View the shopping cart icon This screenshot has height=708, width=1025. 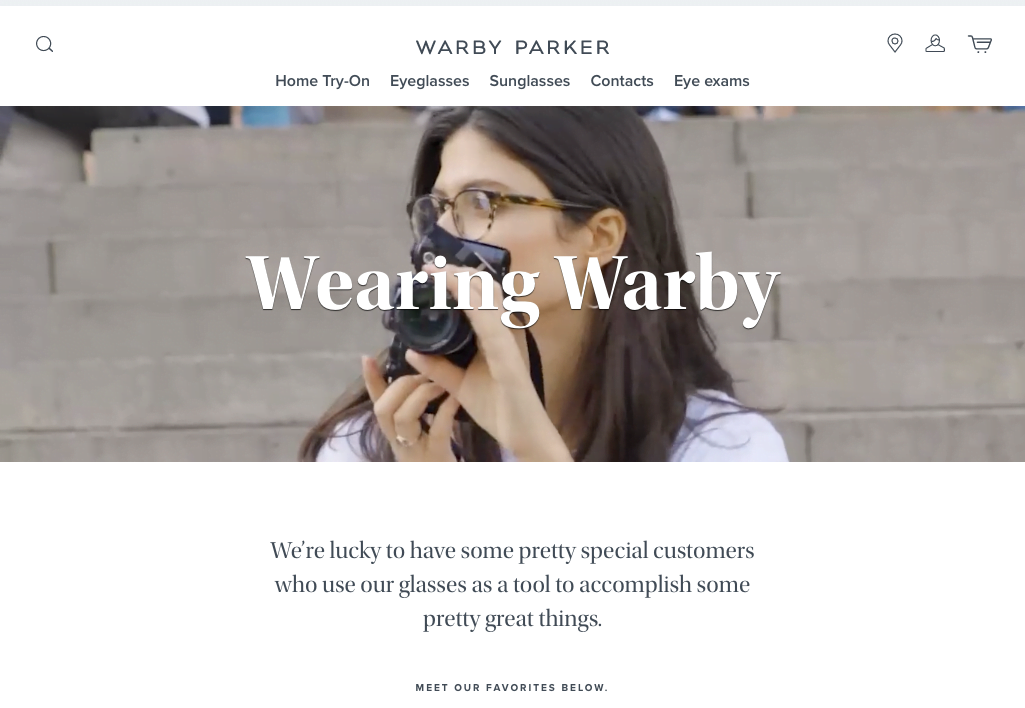point(980,44)
